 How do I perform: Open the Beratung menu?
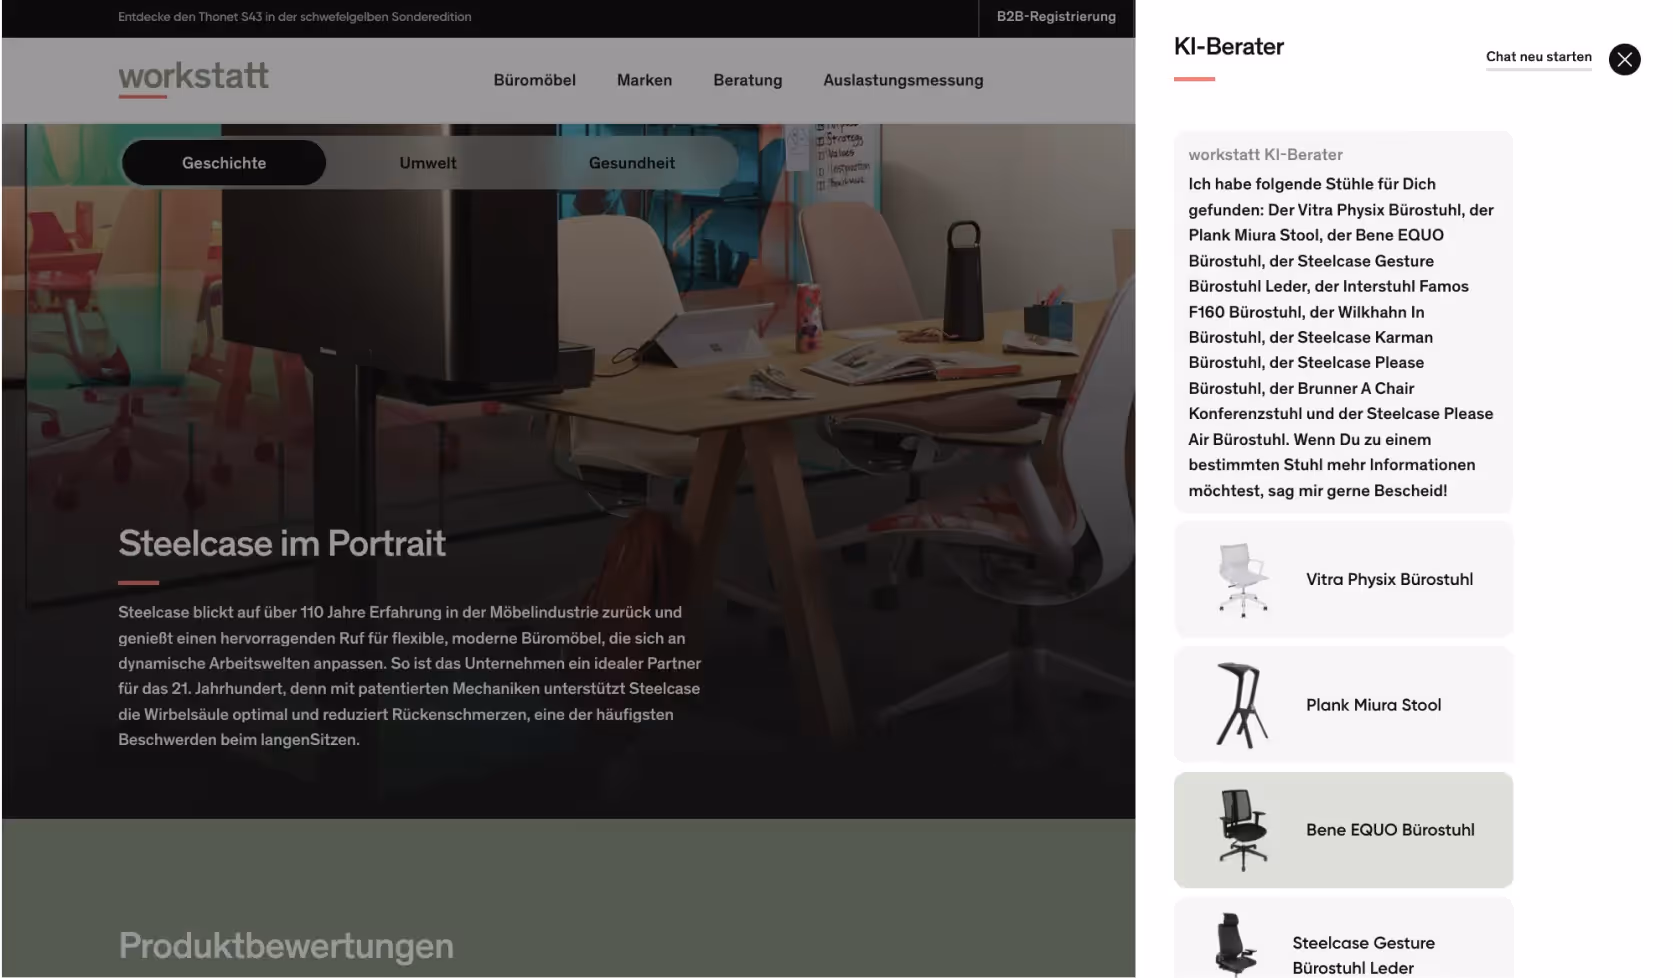coord(747,80)
